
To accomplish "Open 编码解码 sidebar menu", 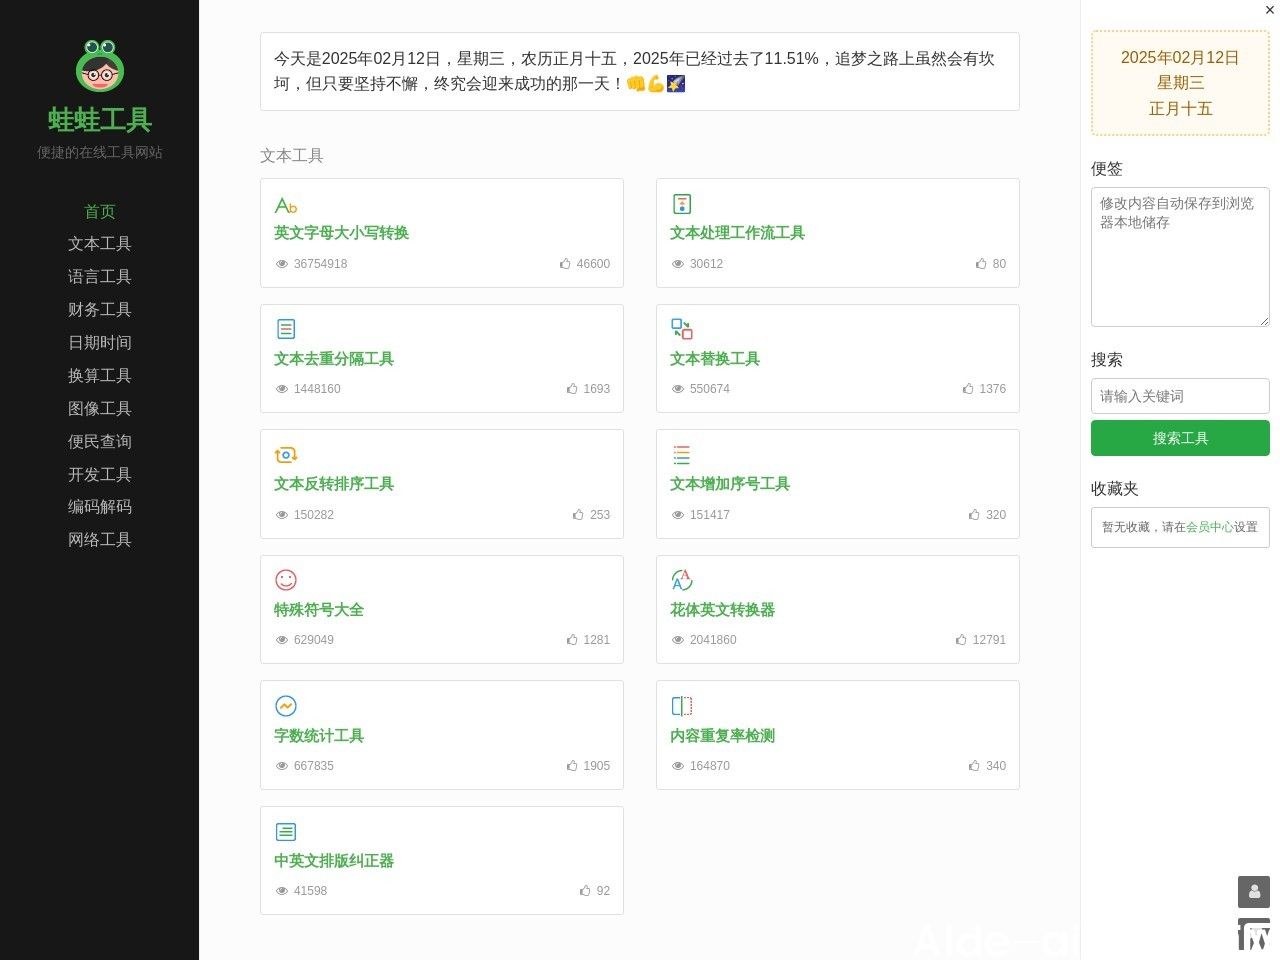I will tap(100, 507).
